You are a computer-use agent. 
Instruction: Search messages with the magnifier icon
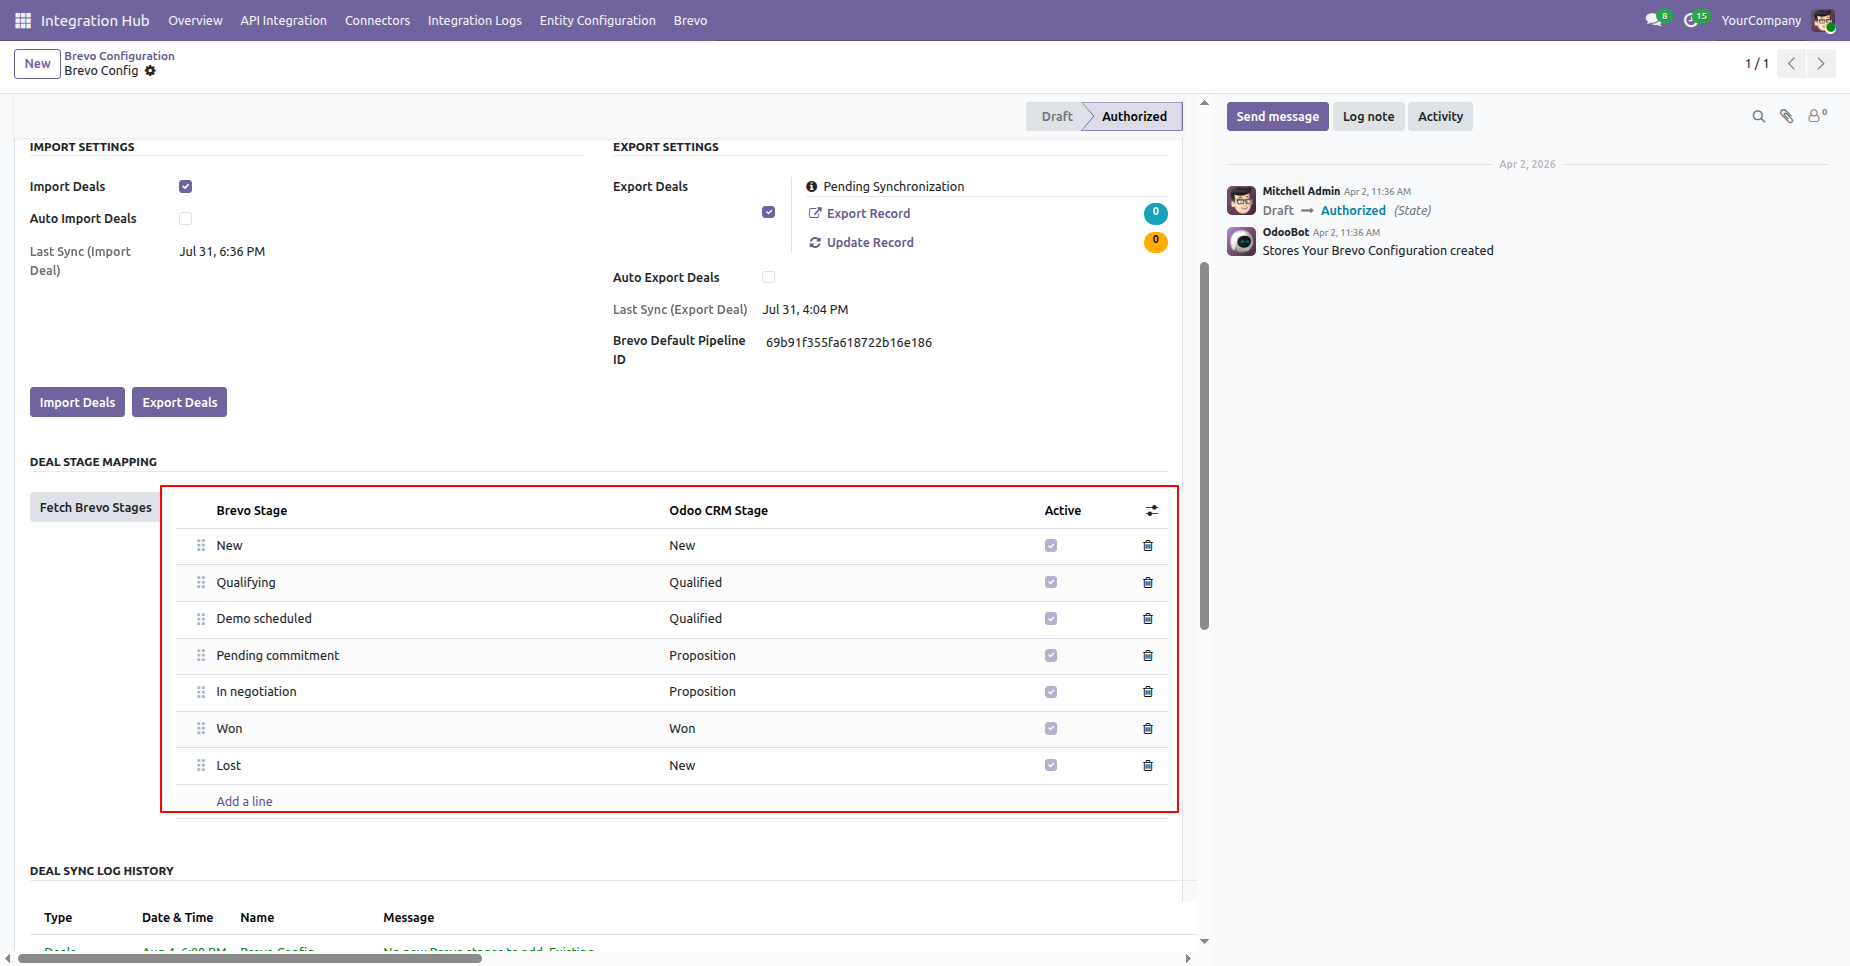(x=1758, y=117)
